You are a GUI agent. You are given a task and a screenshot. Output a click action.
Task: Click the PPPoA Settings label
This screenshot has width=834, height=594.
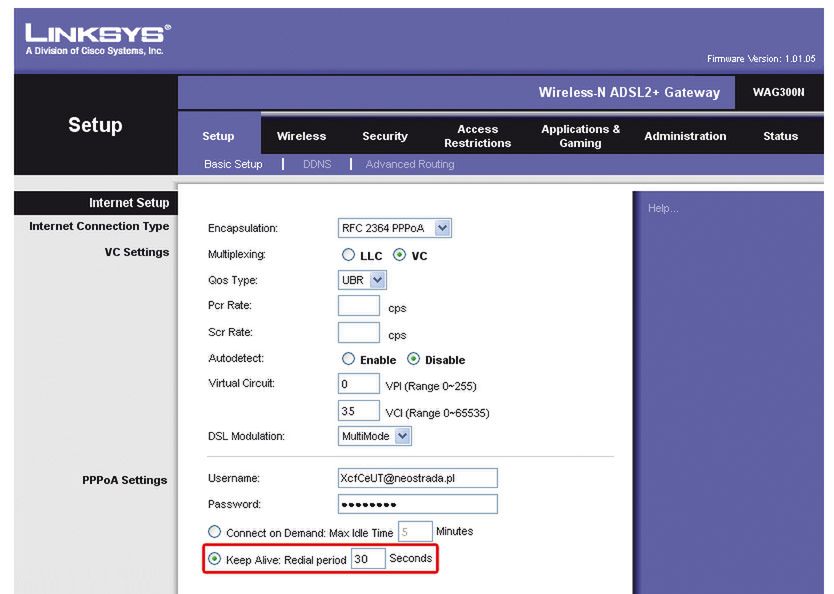(x=124, y=480)
